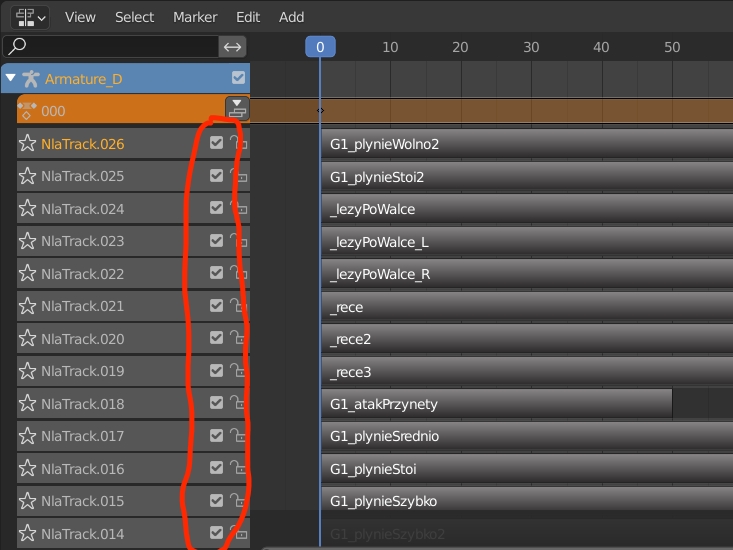The height and width of the screenshot is (550, 733).
Task: Toggle solo star on NlaTrack.018
Action: click(x=28, y=403)
